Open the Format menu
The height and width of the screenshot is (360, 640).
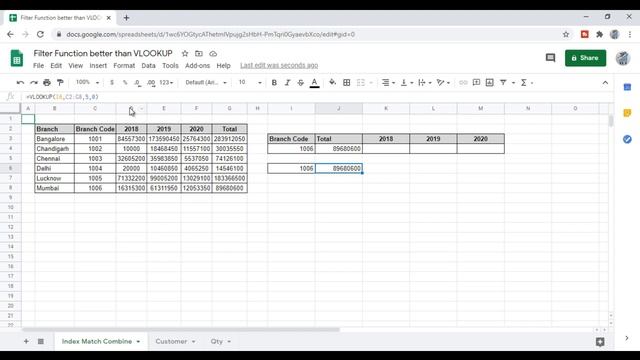click(124, 66)
